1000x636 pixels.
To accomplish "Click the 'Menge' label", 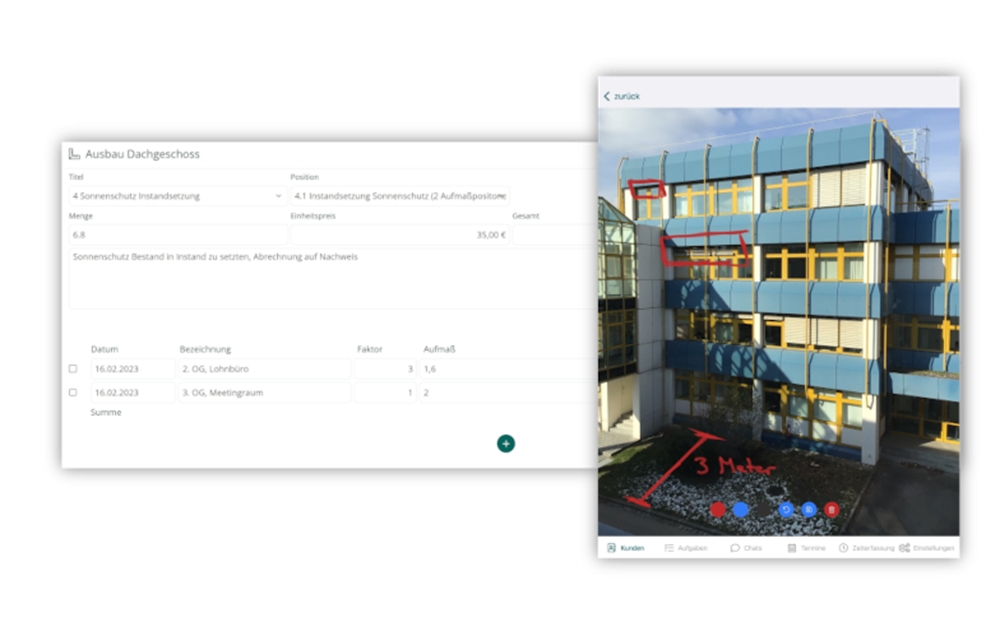I will (81, 216).
